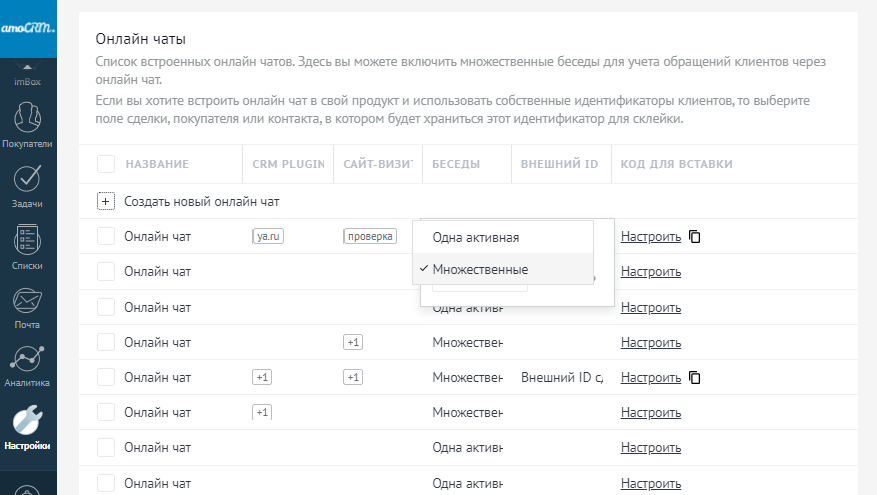The height and width of the screenshot is (495, 877).
Task: Click the ya.ru CRM plugin tag
Action: pyautogui.click(x=265, y=237)
